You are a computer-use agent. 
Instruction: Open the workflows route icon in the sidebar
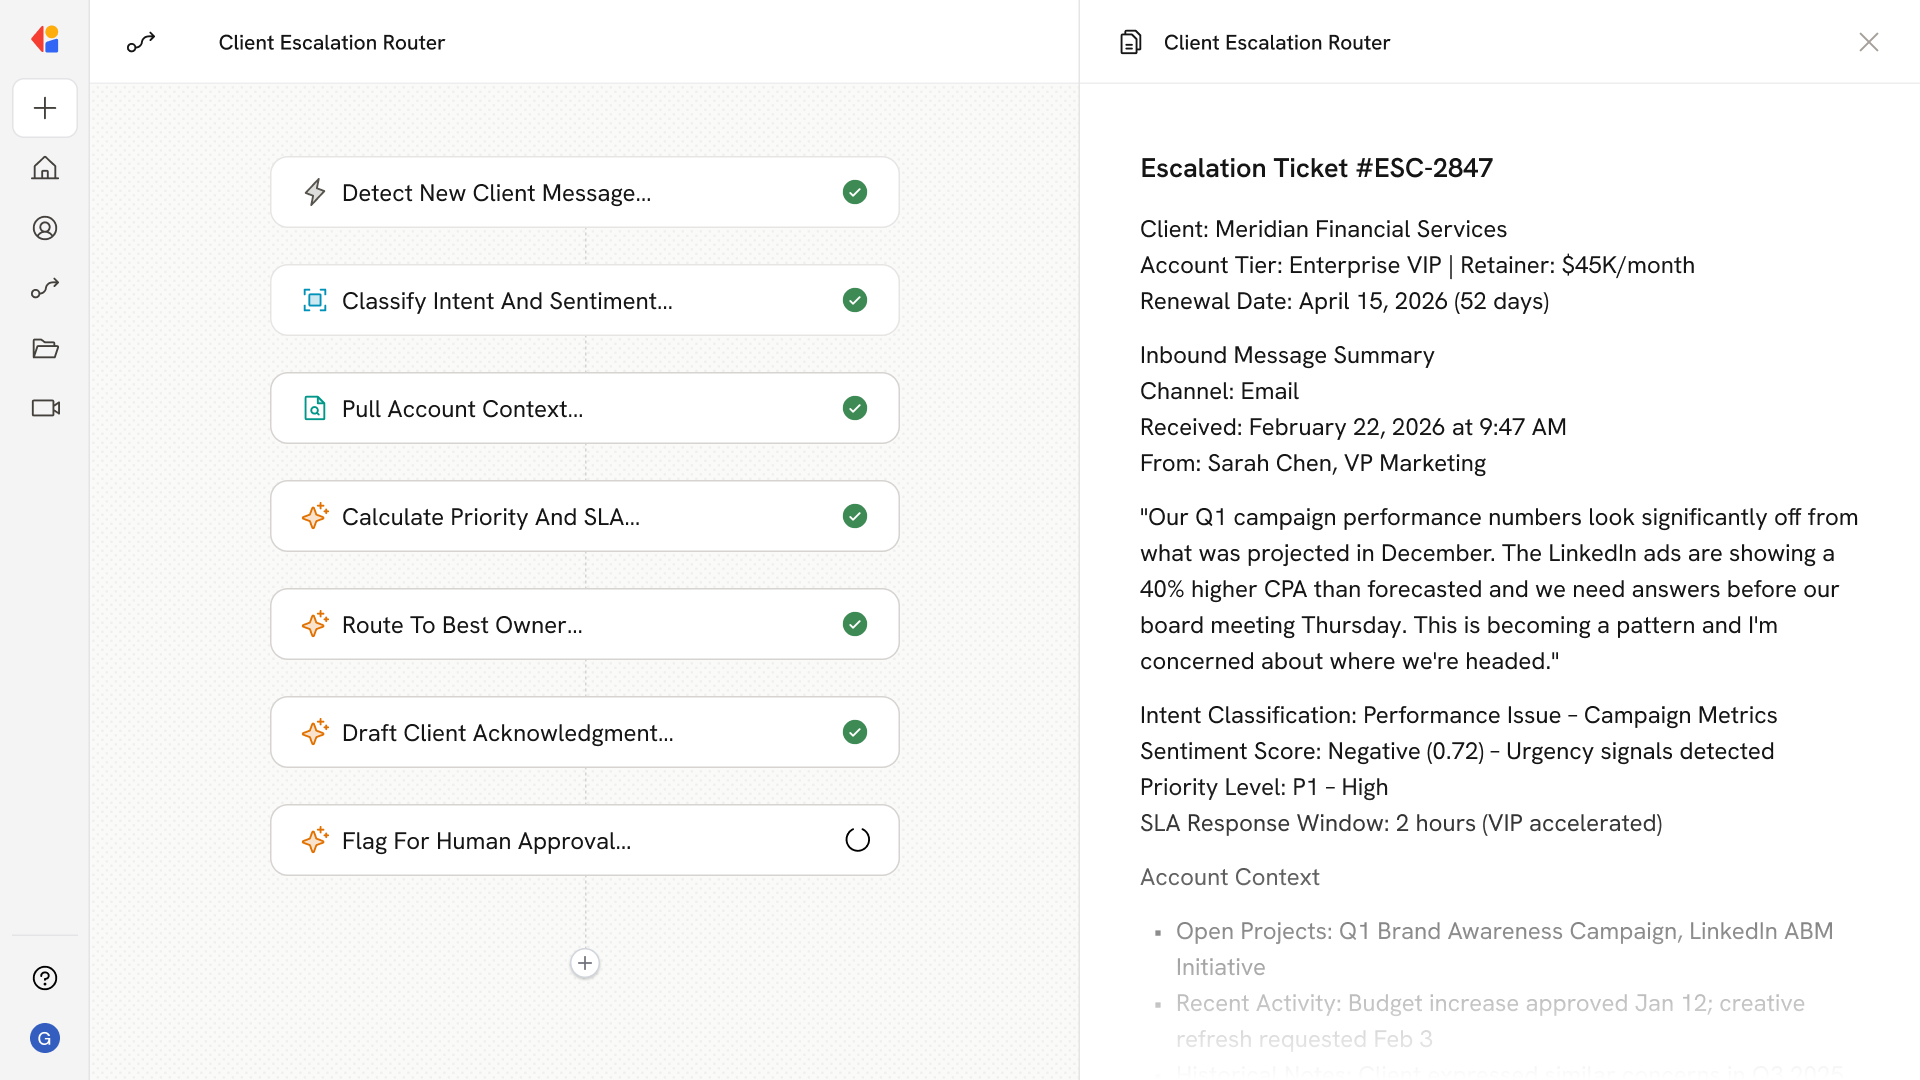(x=45, y=288)
